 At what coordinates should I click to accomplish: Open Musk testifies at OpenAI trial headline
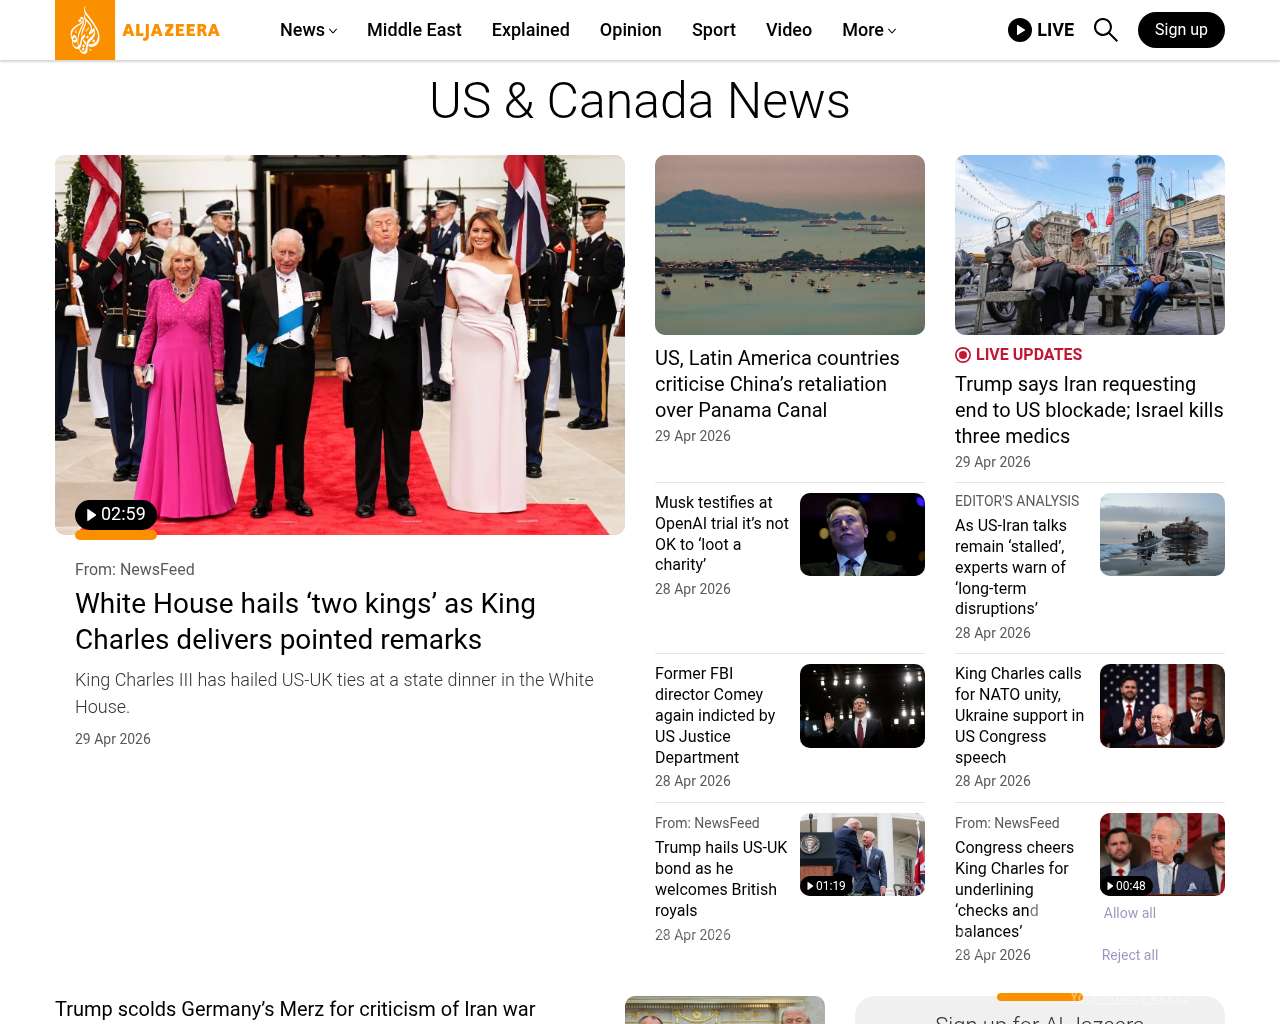point(721,533)
